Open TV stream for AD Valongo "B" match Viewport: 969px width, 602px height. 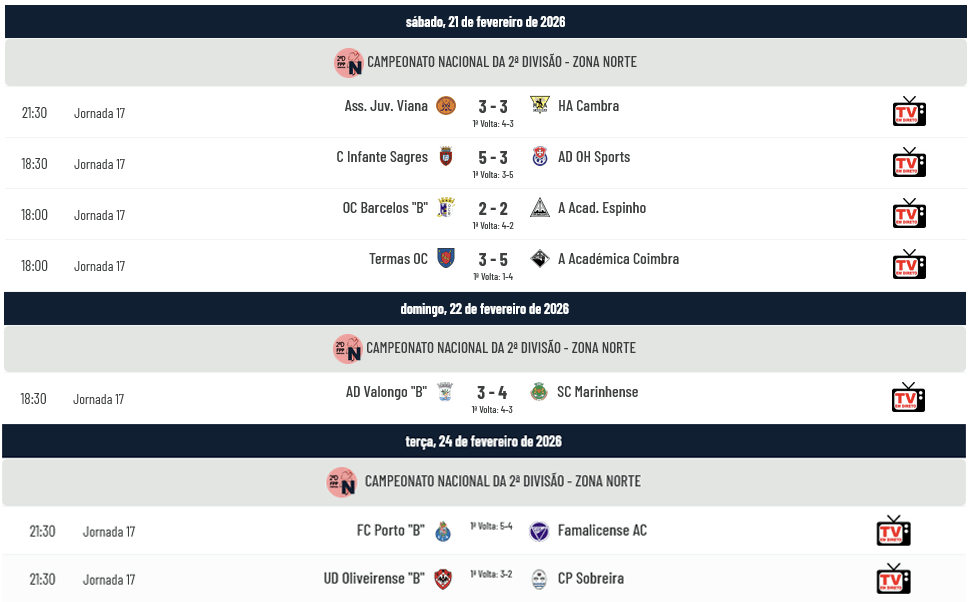pyautogui.click(x=908, y=397)
